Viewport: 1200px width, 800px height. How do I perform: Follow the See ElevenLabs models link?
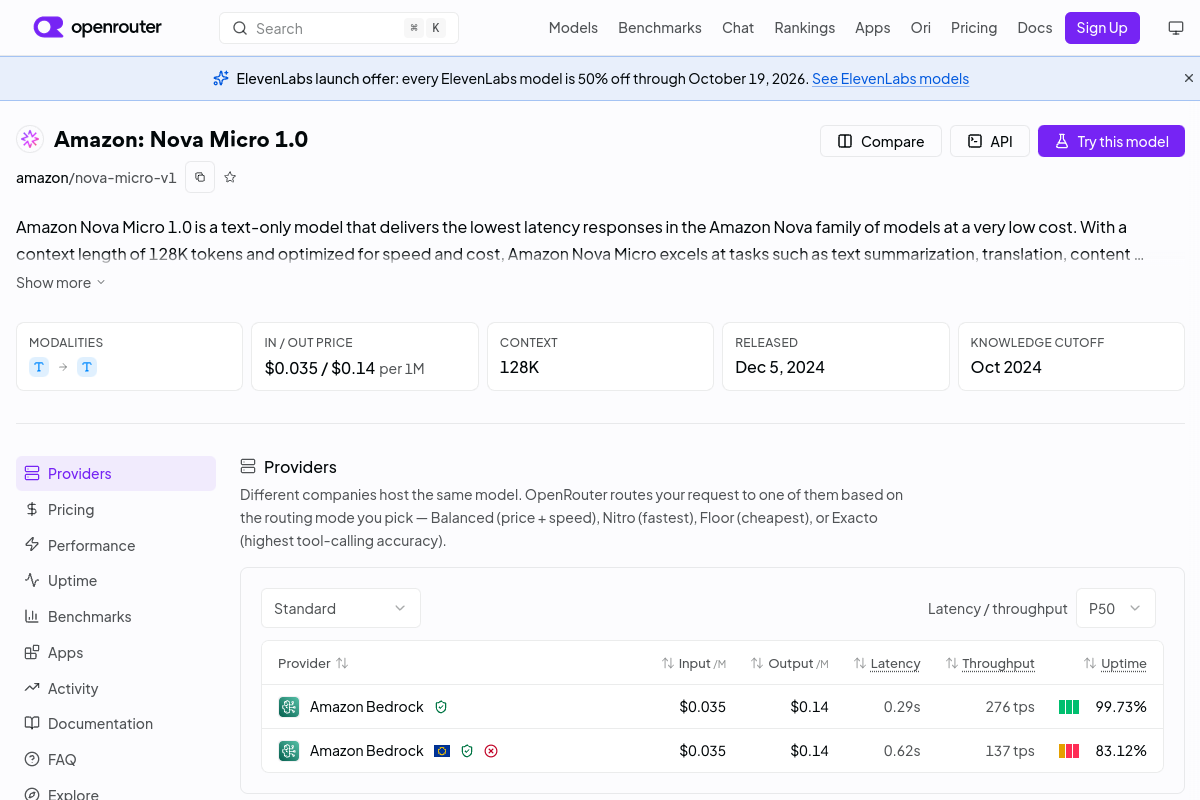tap(890, 79)
